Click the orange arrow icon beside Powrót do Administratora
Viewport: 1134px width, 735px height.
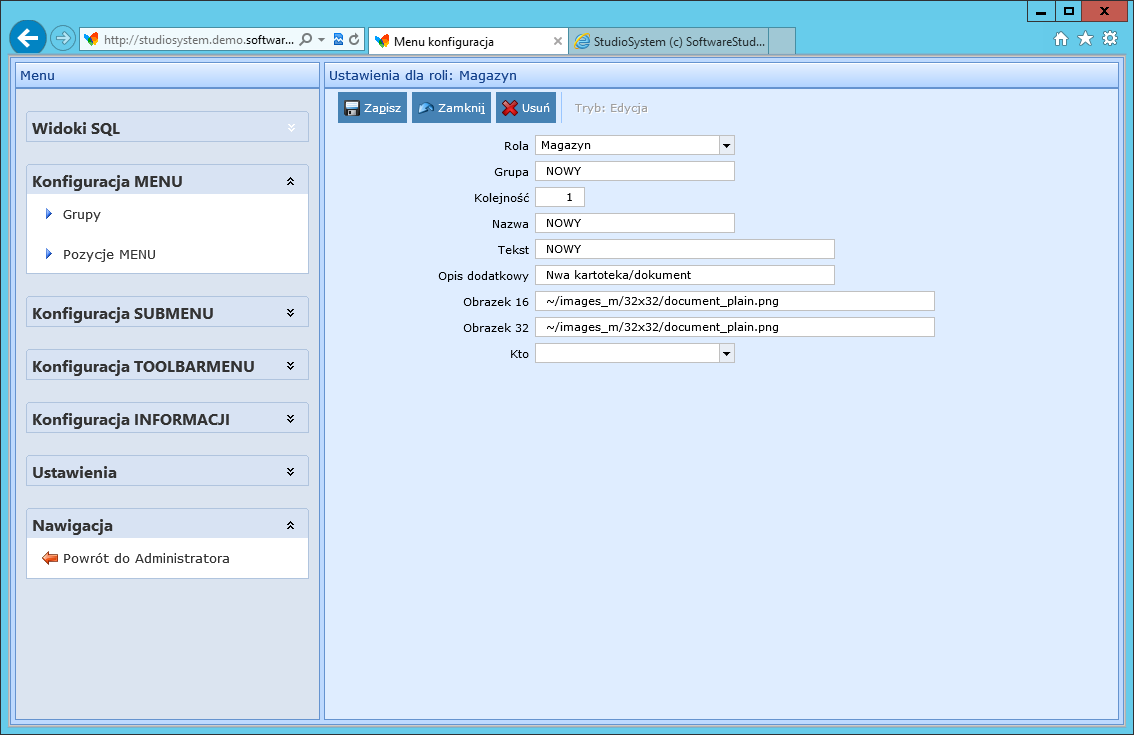click(50, 558)
